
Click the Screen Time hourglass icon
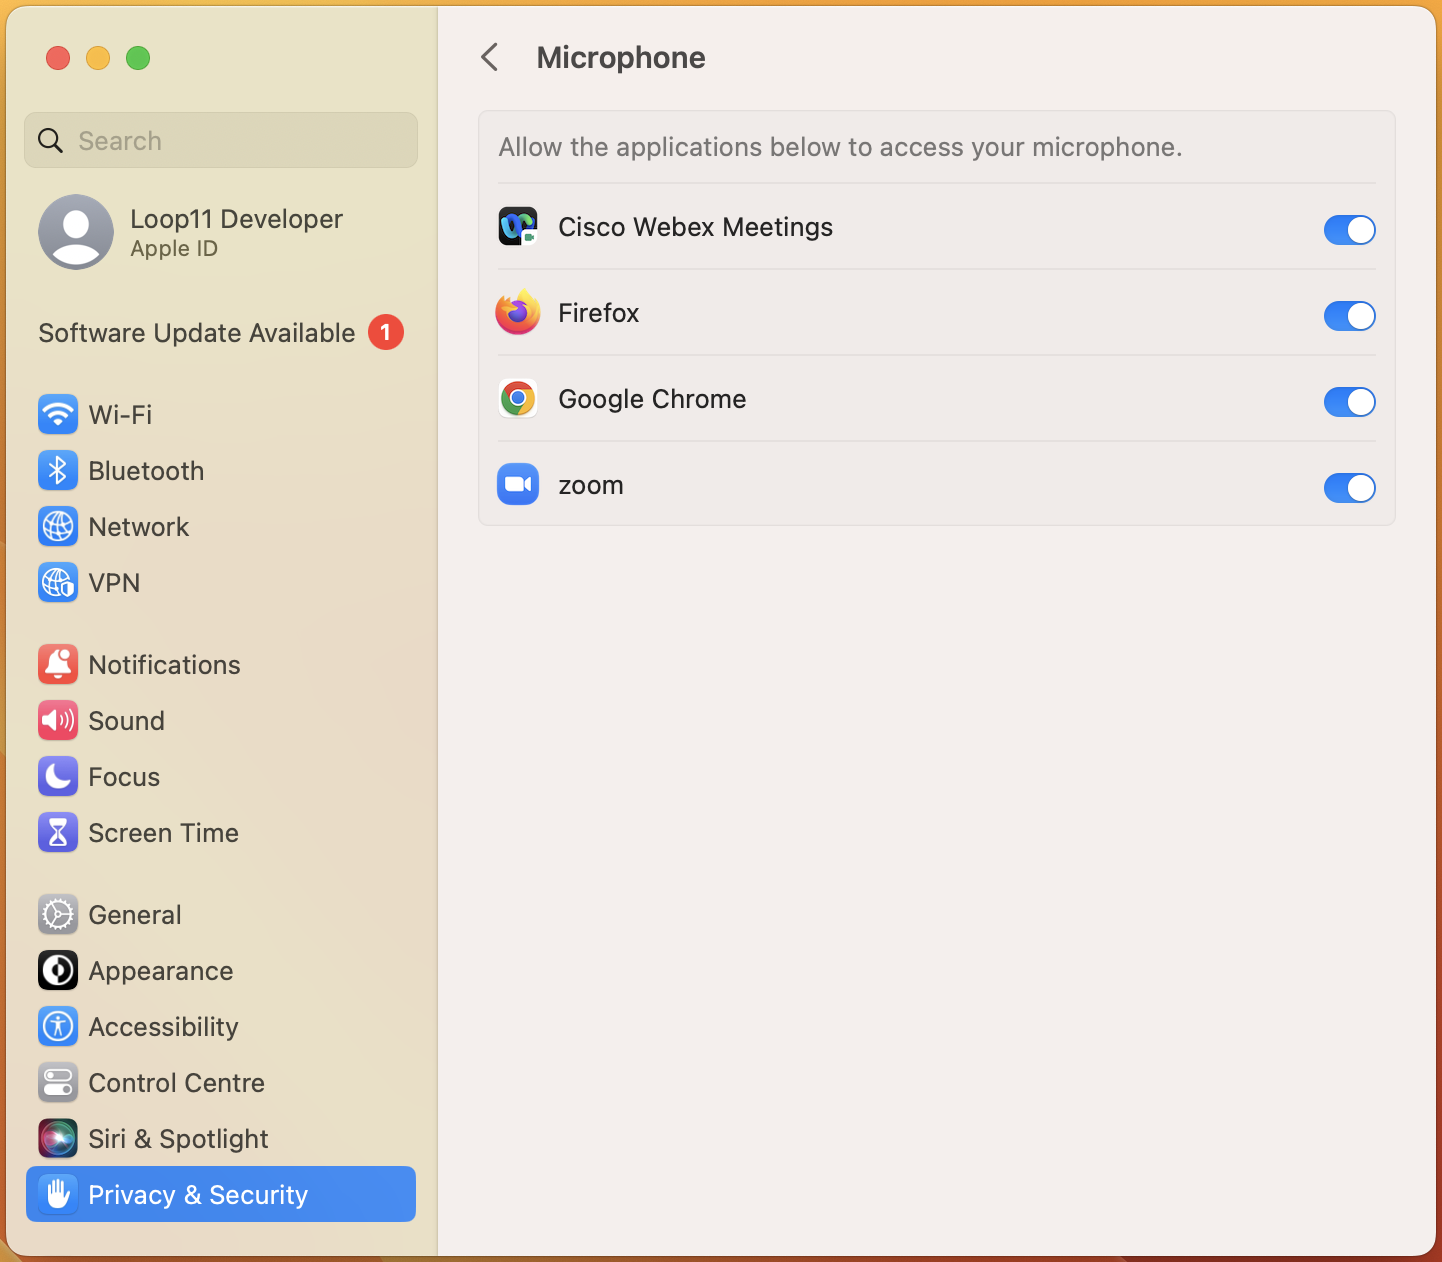[x=58, y=832]
